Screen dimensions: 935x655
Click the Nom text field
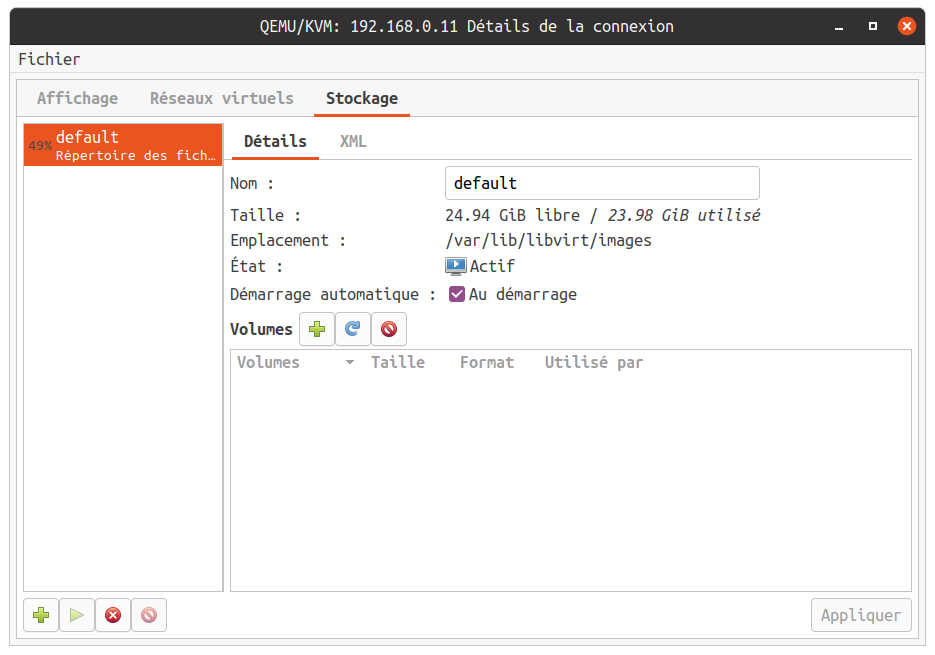602,184
